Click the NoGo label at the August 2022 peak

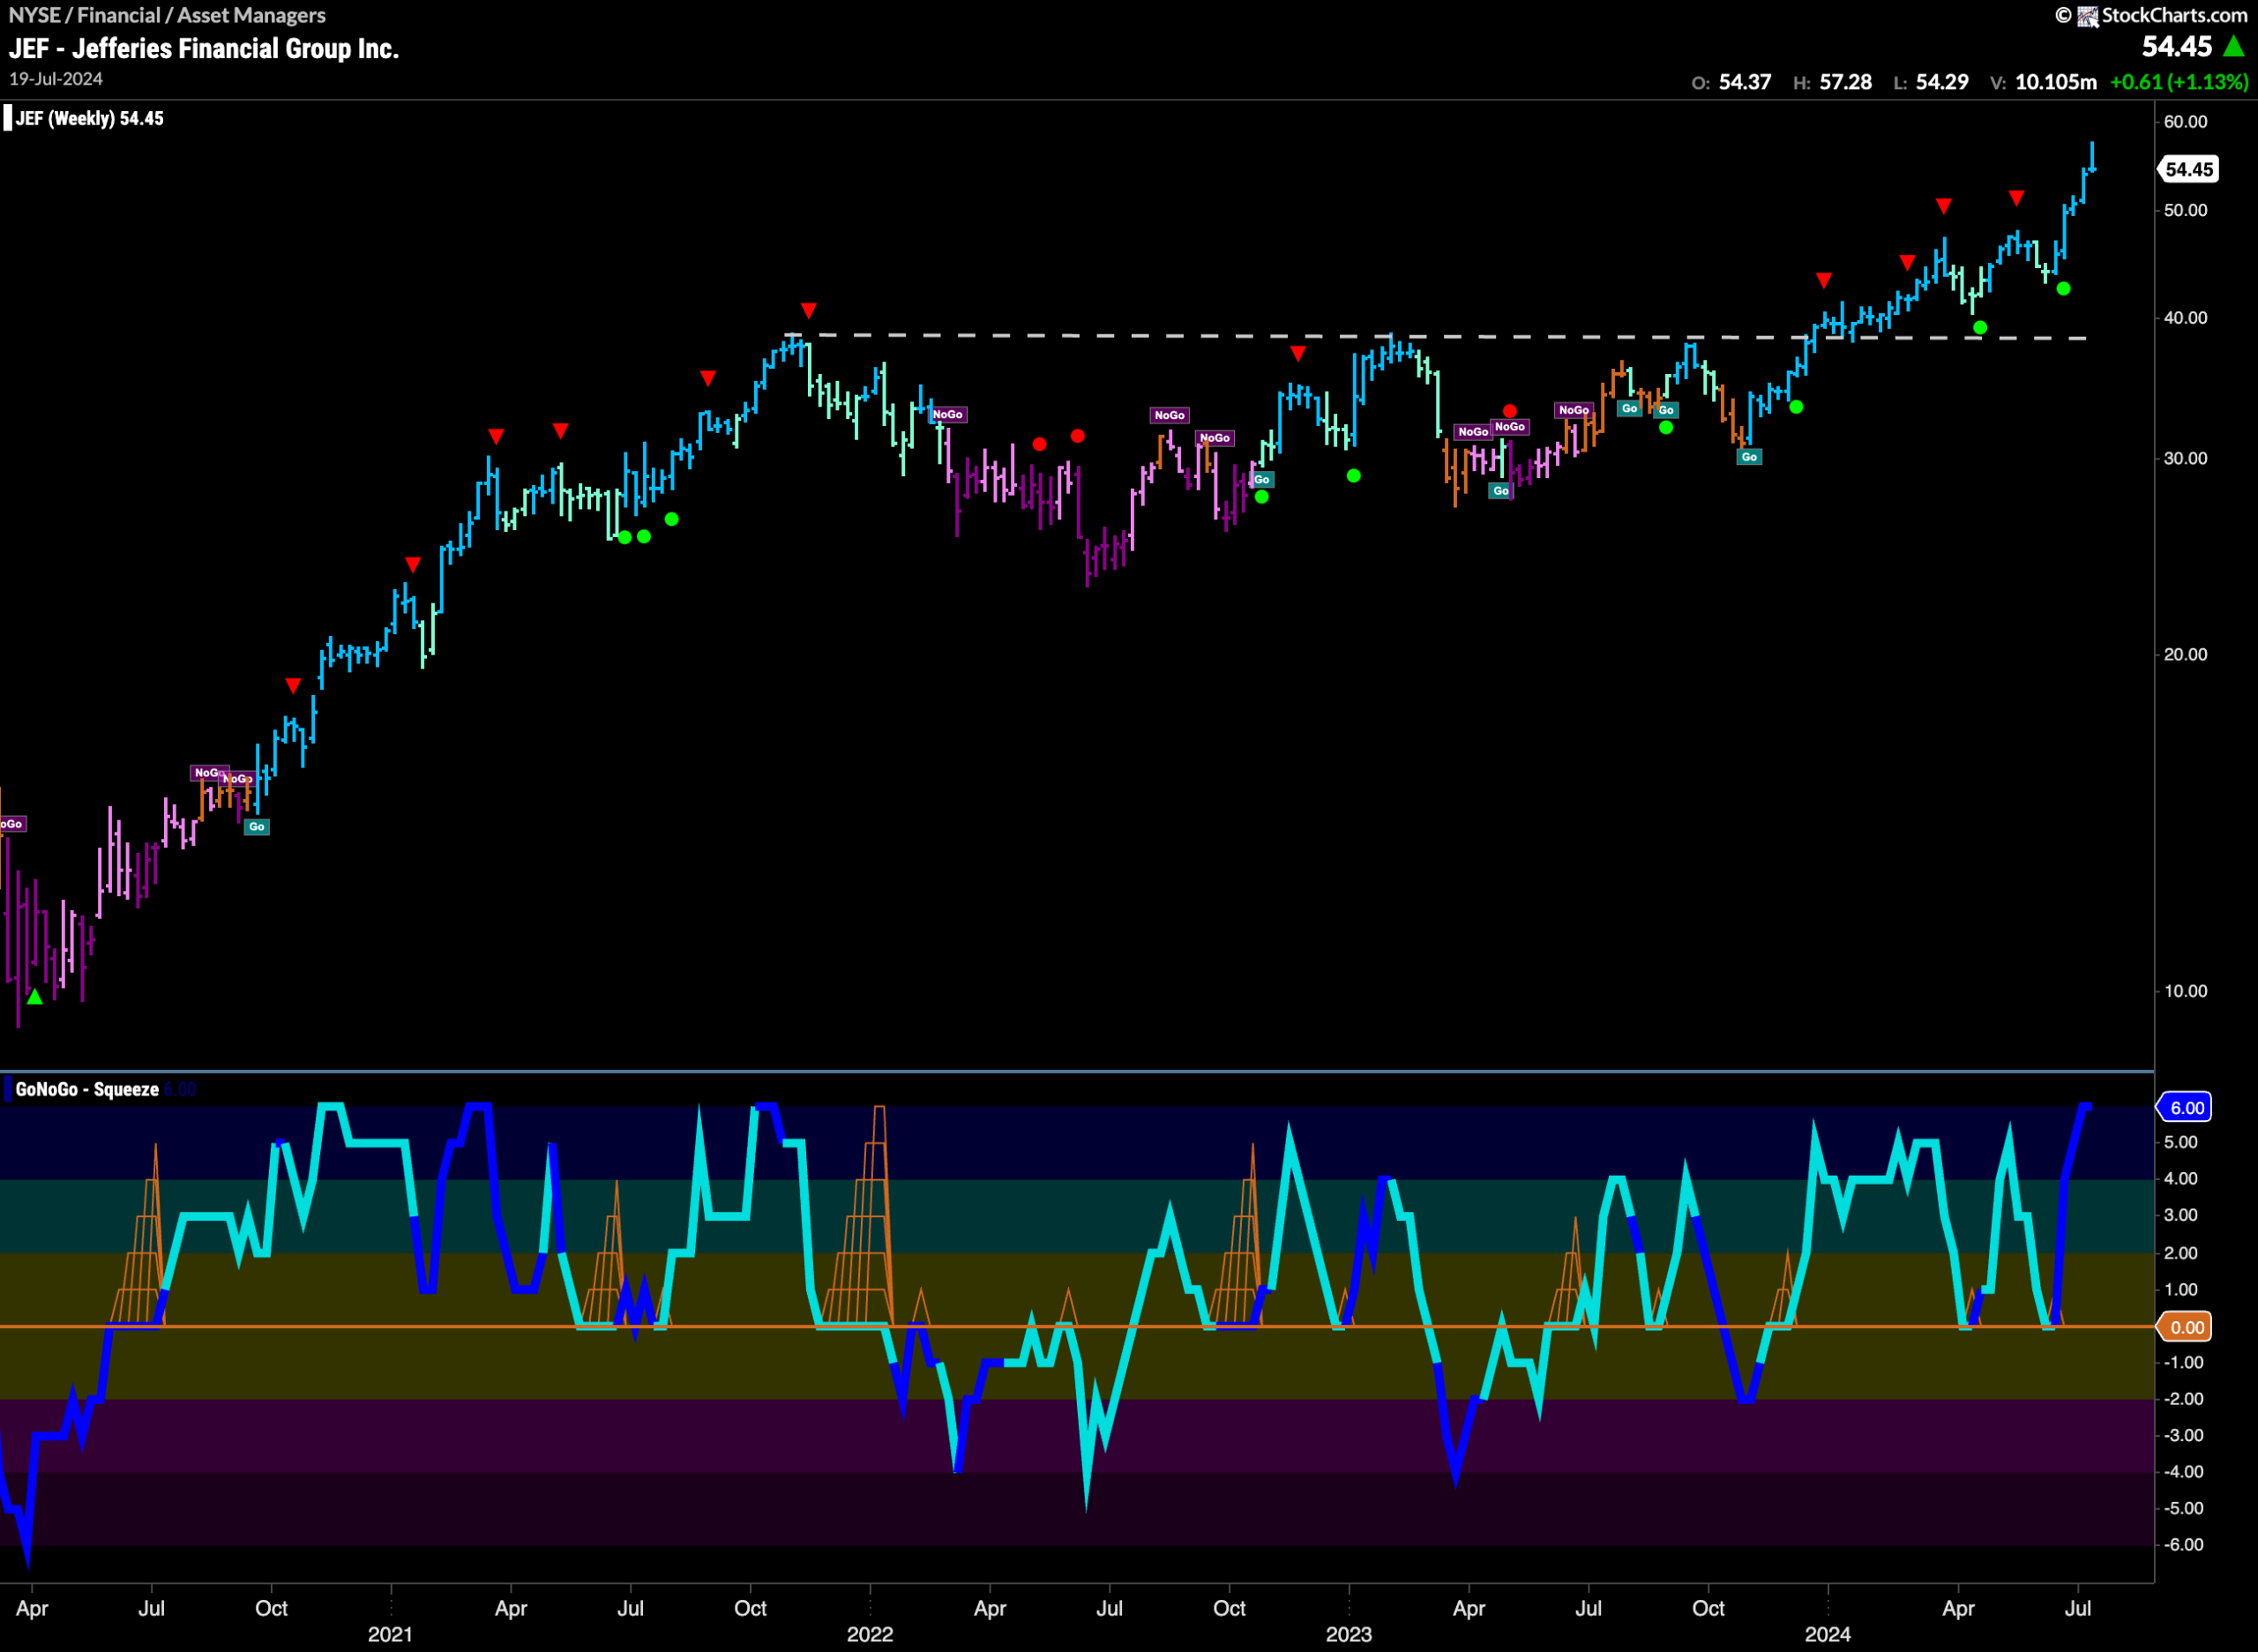click(x=1169, y=415)
